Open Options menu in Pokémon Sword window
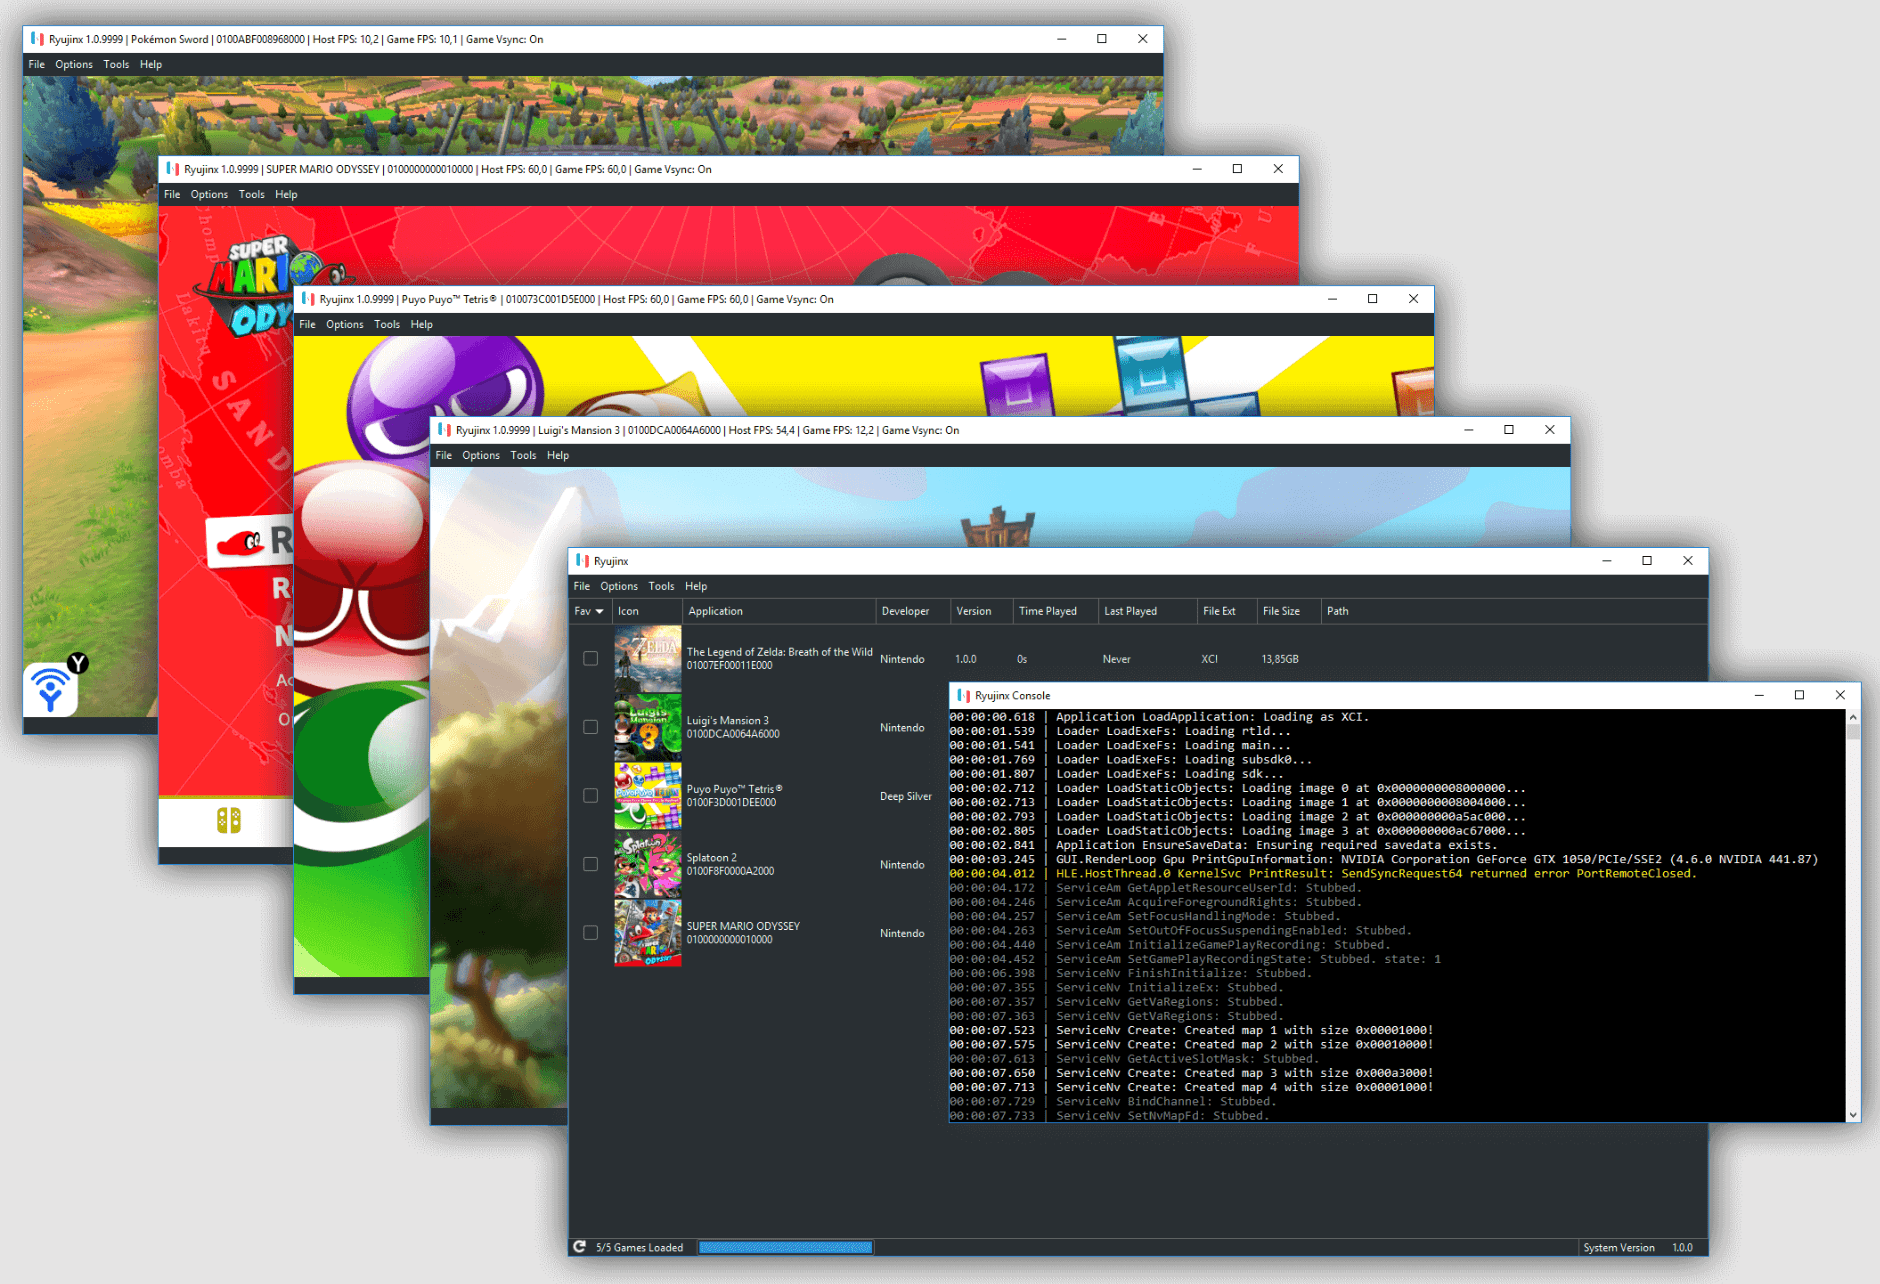The width and height of the screenshot is (1880, 1284). point(74,64)
